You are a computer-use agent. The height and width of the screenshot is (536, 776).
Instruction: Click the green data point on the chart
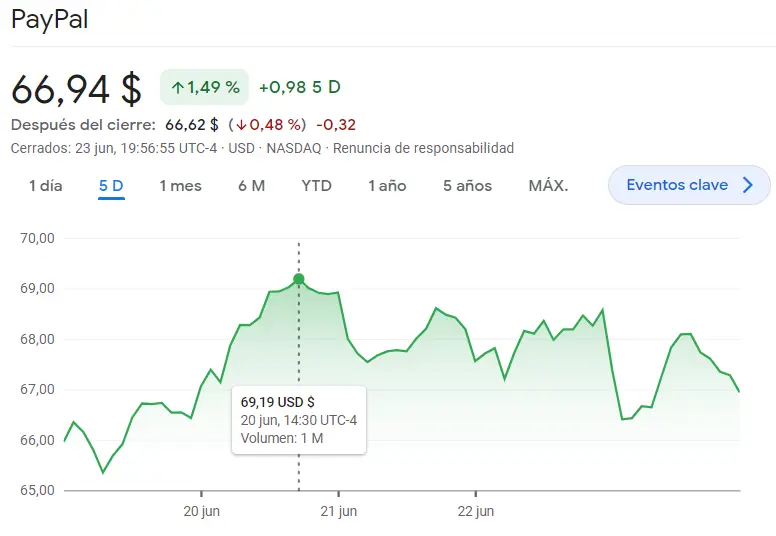click(298, 279)
